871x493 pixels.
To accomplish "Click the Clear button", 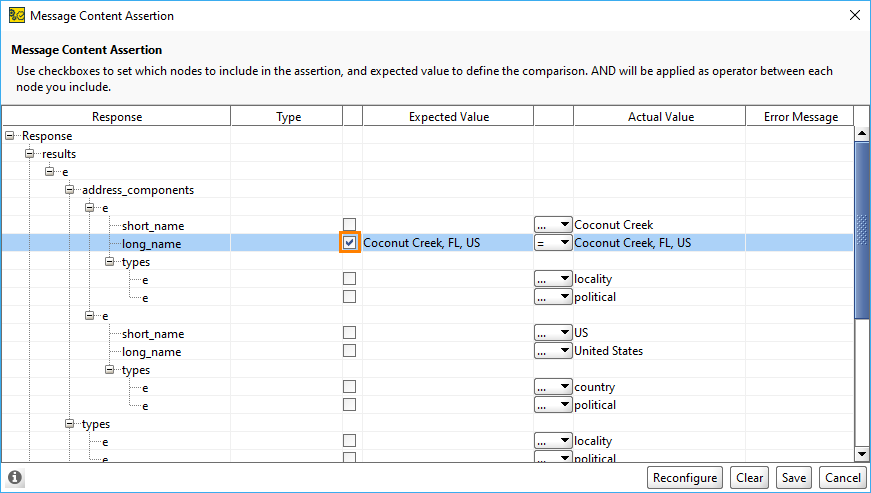I will click(x=749, y=477).
